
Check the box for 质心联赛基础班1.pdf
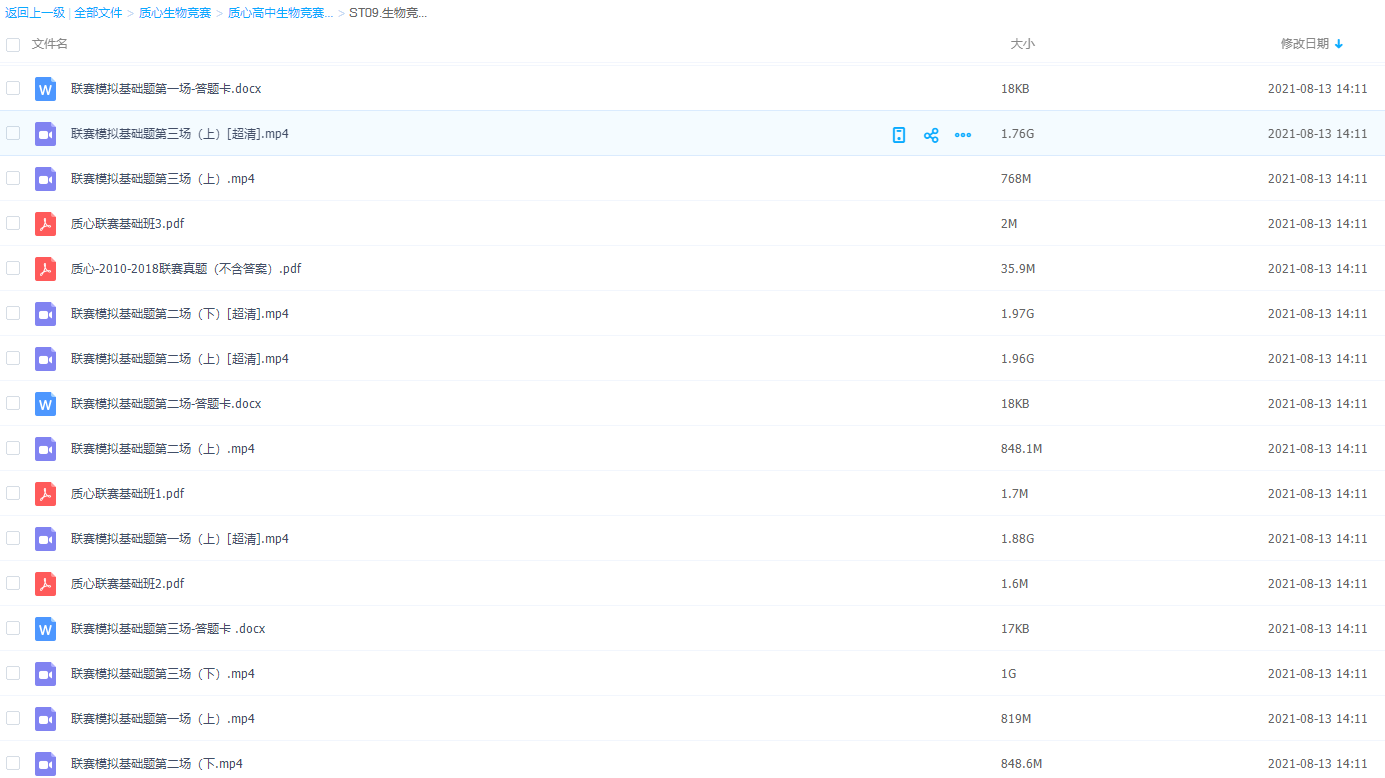tap(13, 493)
